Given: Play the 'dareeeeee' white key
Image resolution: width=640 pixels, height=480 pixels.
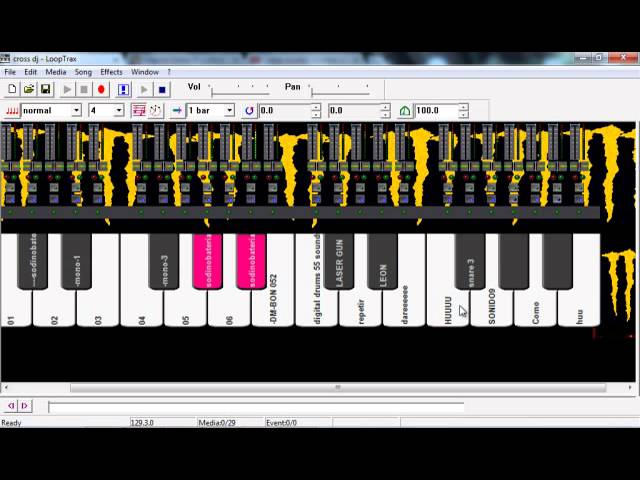Looking at the screenshot, I should click(x=404, y=310).
